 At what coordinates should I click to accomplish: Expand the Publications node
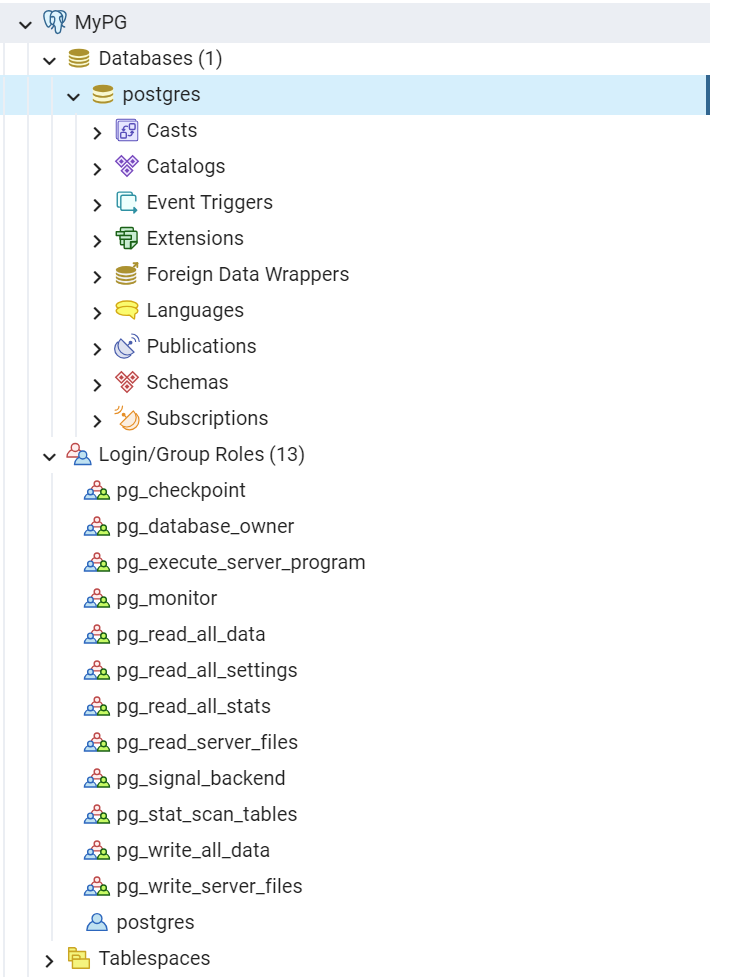point(97,349)
